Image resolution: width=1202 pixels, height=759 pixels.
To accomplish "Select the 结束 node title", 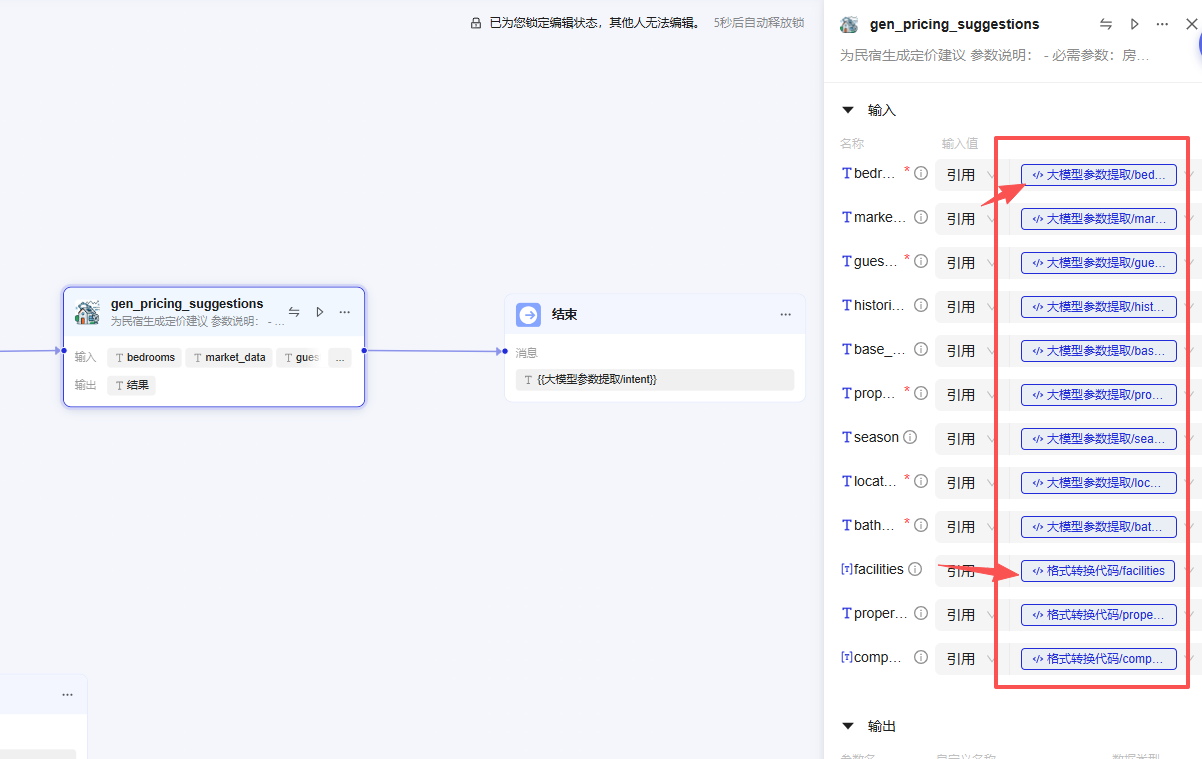I will [x=564, y=314].
